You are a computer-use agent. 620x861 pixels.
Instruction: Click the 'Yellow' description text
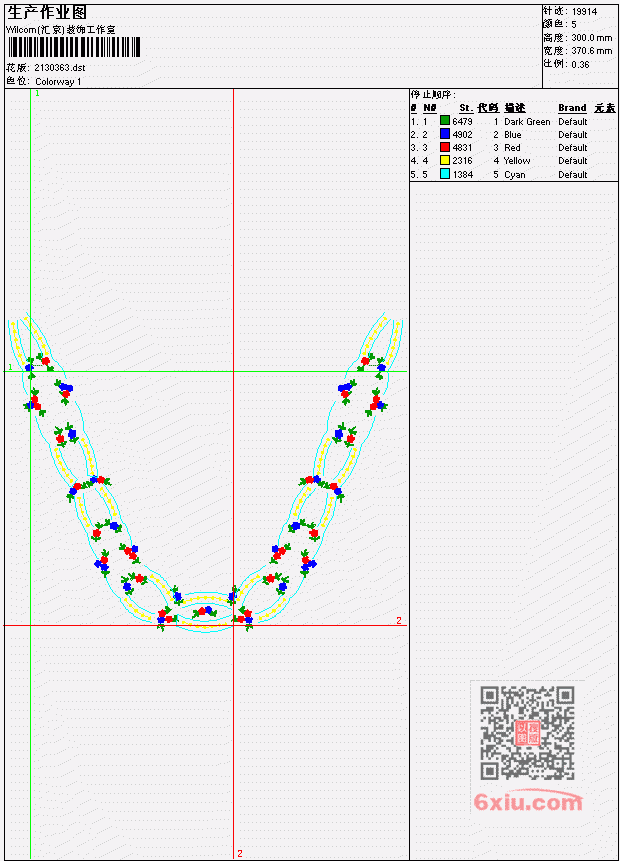(517, 161)
